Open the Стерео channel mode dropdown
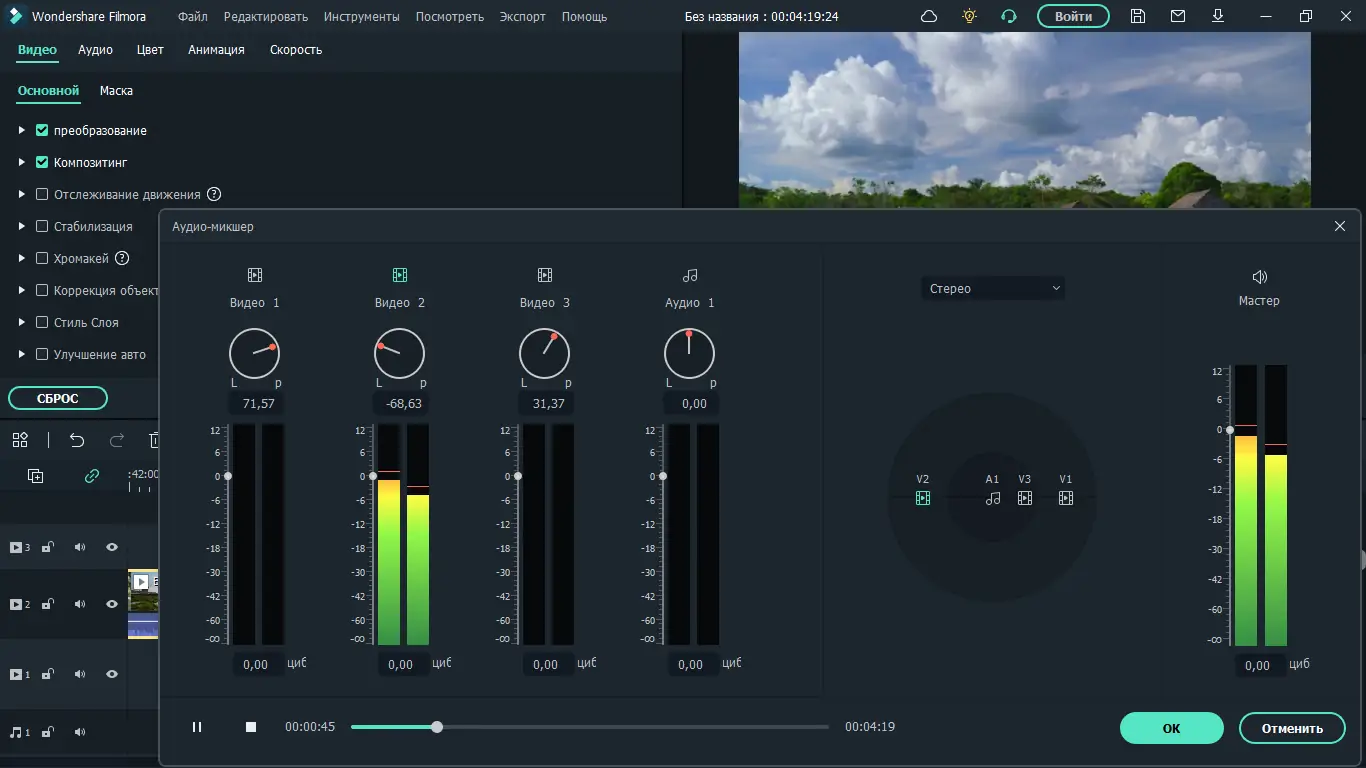1366x768 pixels. tap(993, 288)
